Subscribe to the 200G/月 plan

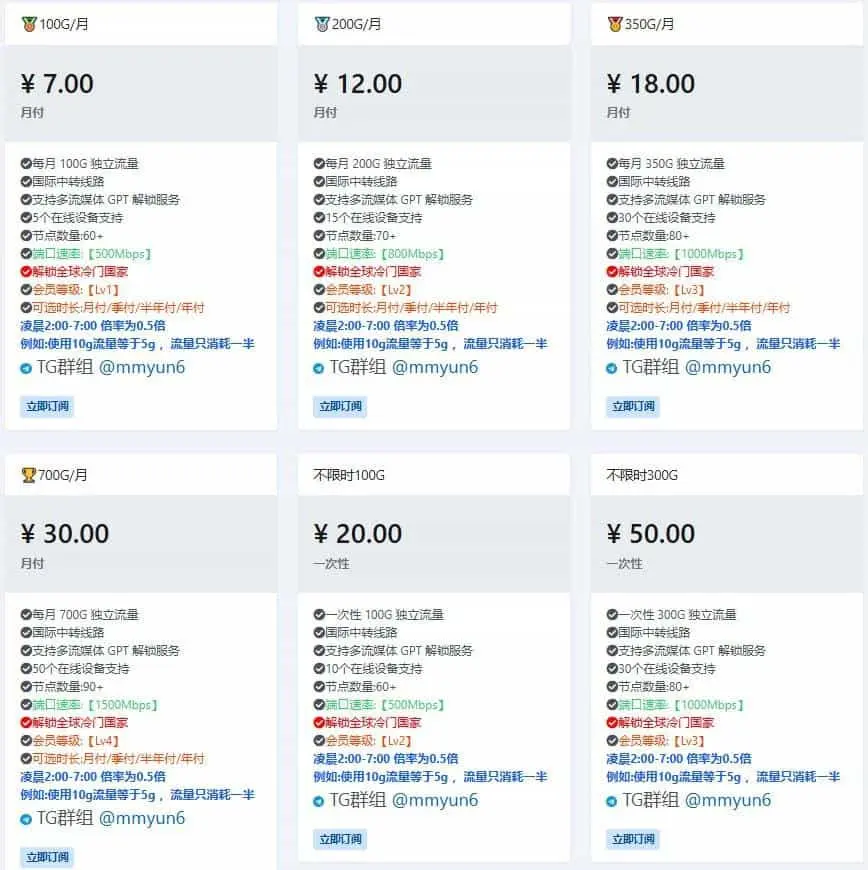click(x=340, y=406)
